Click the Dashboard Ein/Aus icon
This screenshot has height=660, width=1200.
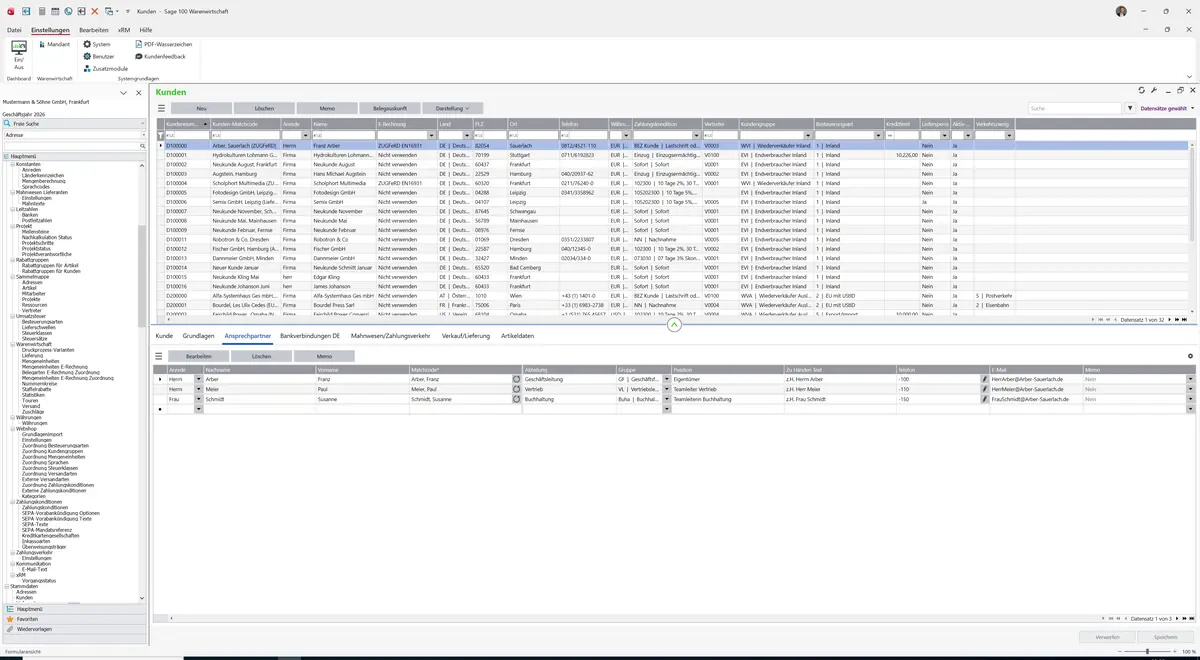(18, 55)
